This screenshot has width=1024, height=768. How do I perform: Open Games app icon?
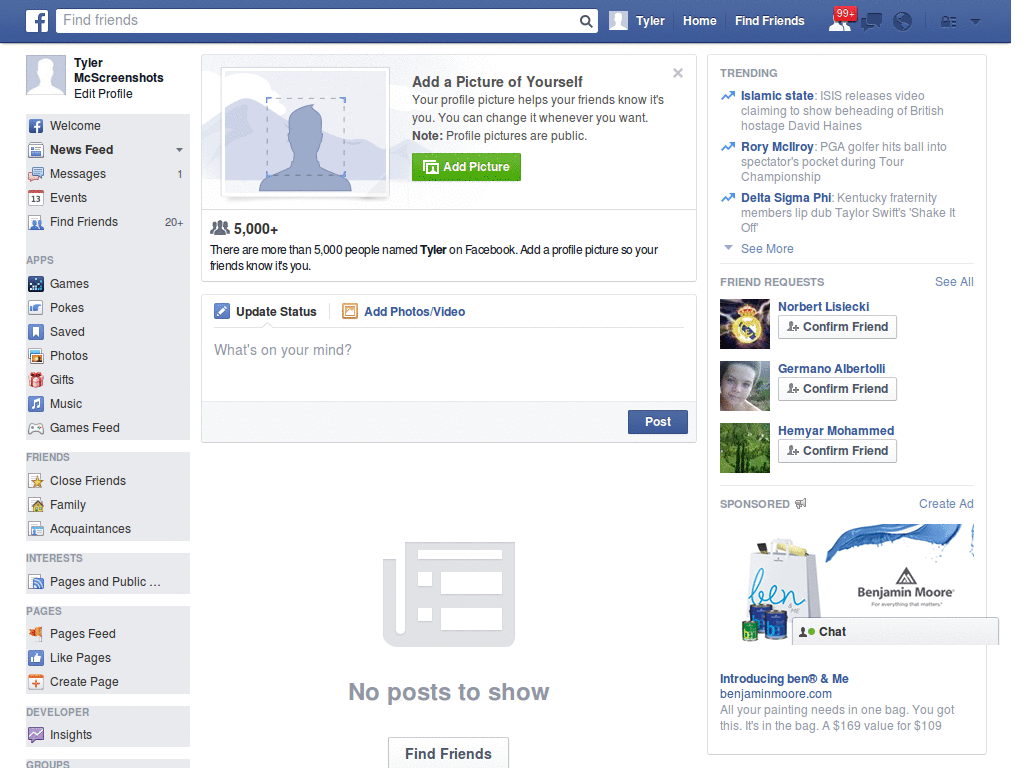click(36, 284)
